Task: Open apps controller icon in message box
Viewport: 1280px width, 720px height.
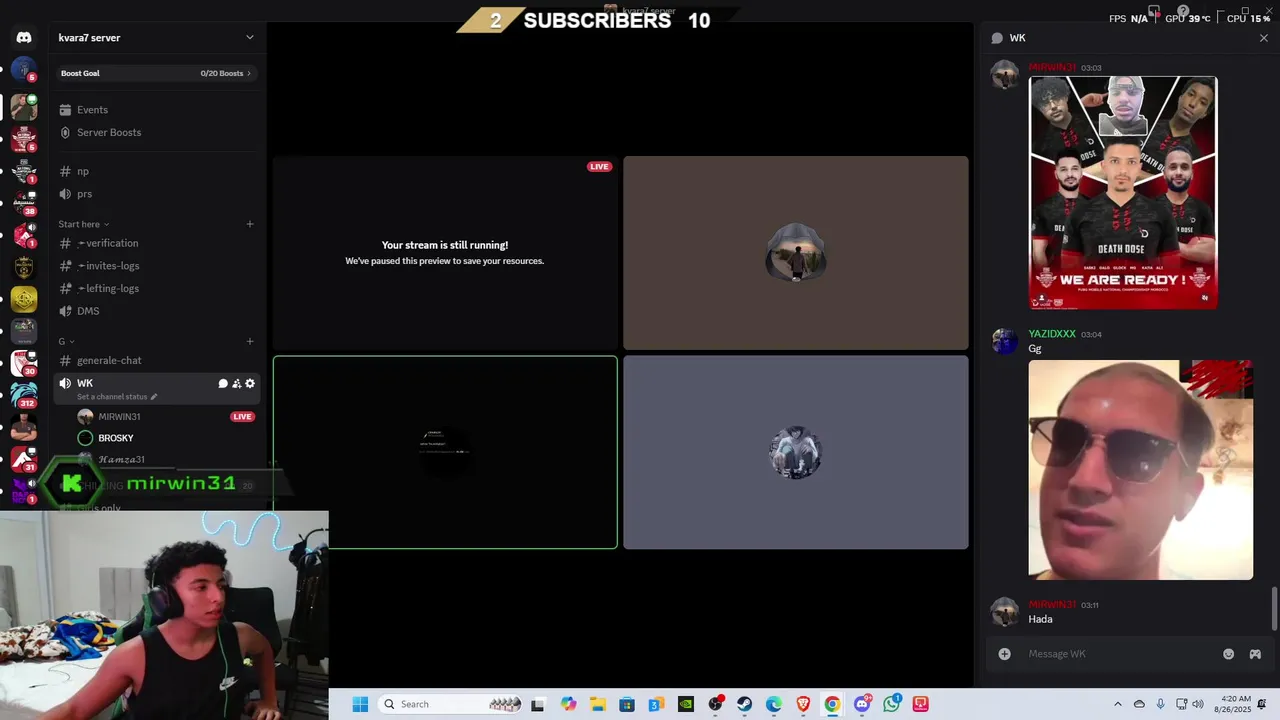Action: (x=1255, y=654)
